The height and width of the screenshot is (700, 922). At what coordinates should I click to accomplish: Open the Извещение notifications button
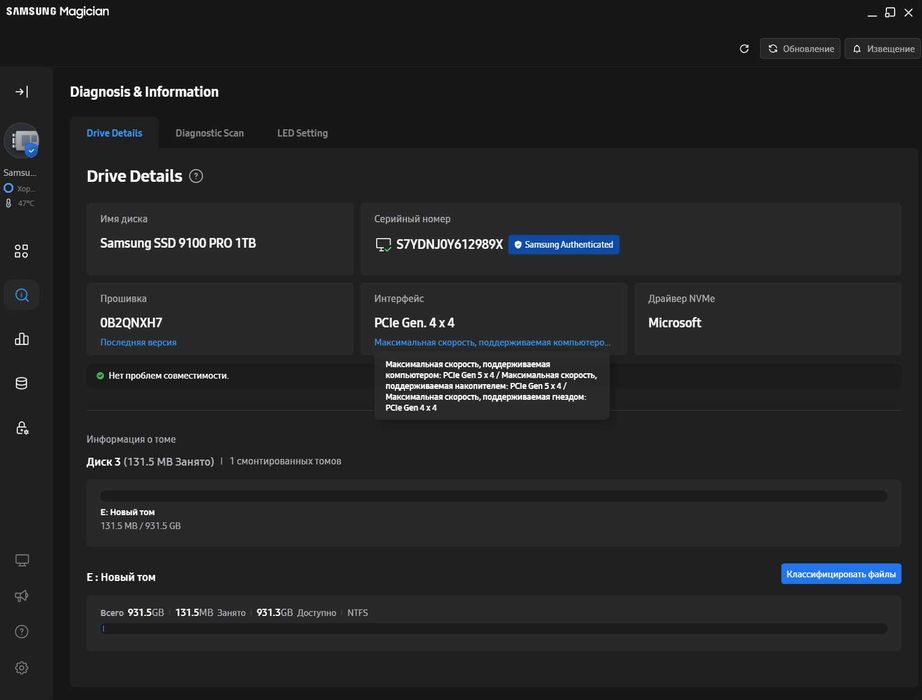click(x=882, y=49)
